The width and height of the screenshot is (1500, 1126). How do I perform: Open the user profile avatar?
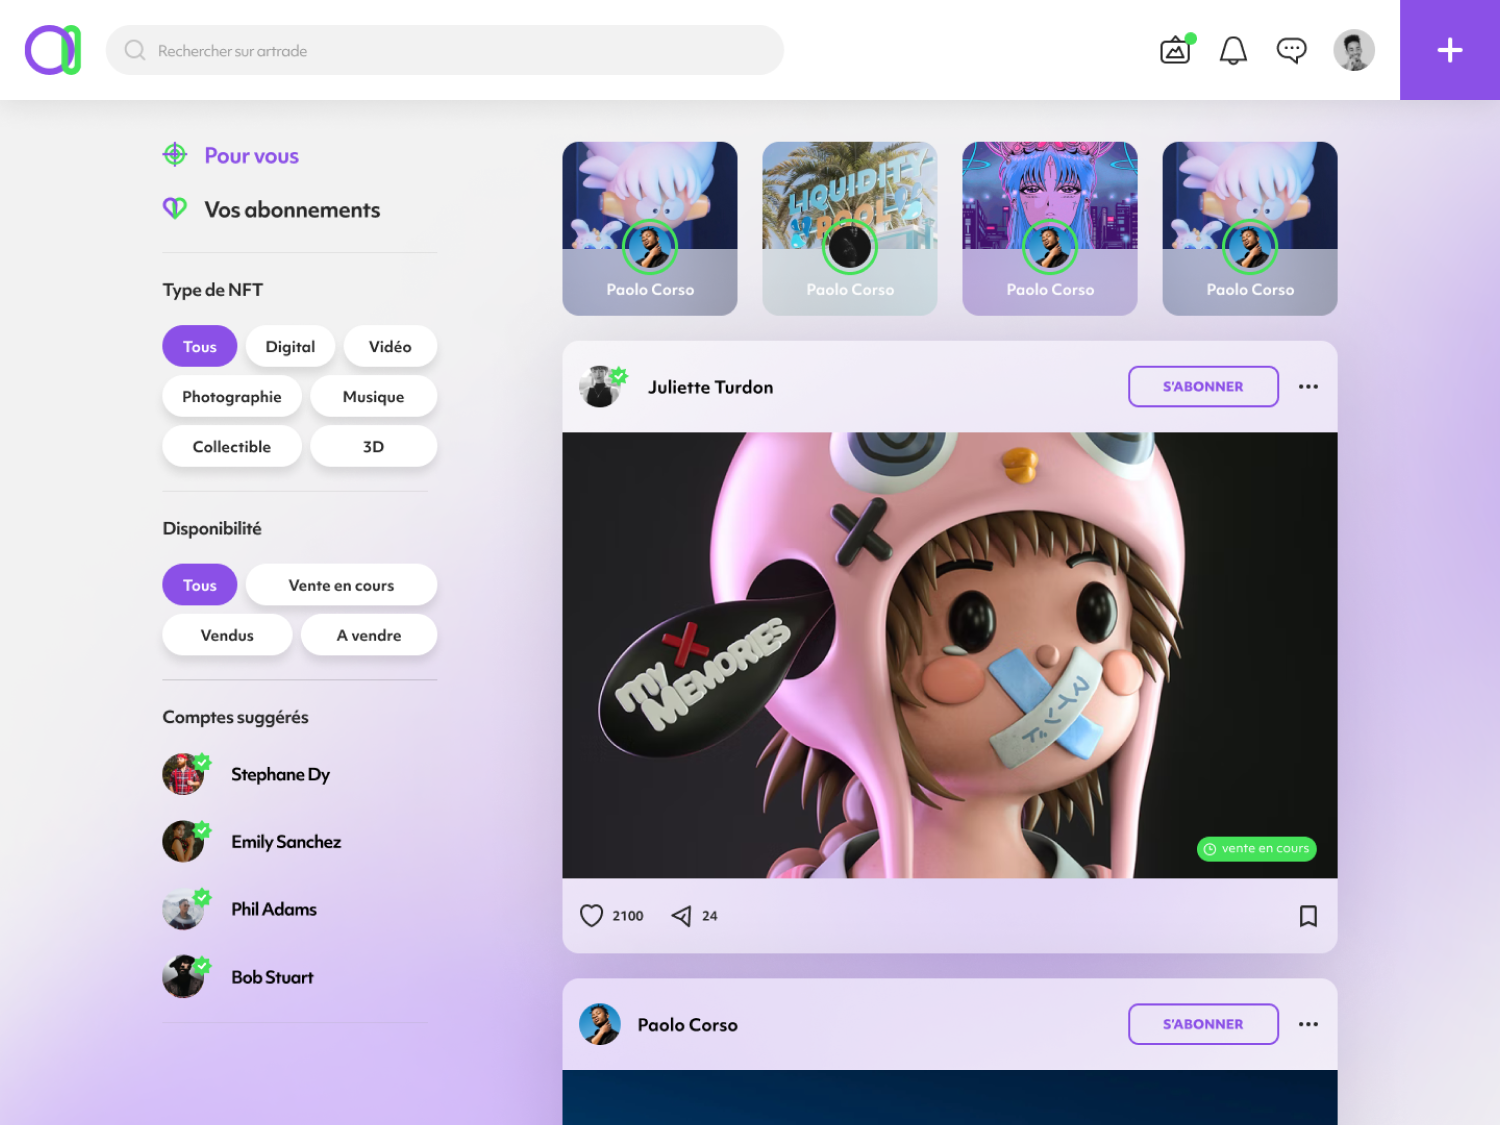pyautogui.click(x=1354, y=50)
